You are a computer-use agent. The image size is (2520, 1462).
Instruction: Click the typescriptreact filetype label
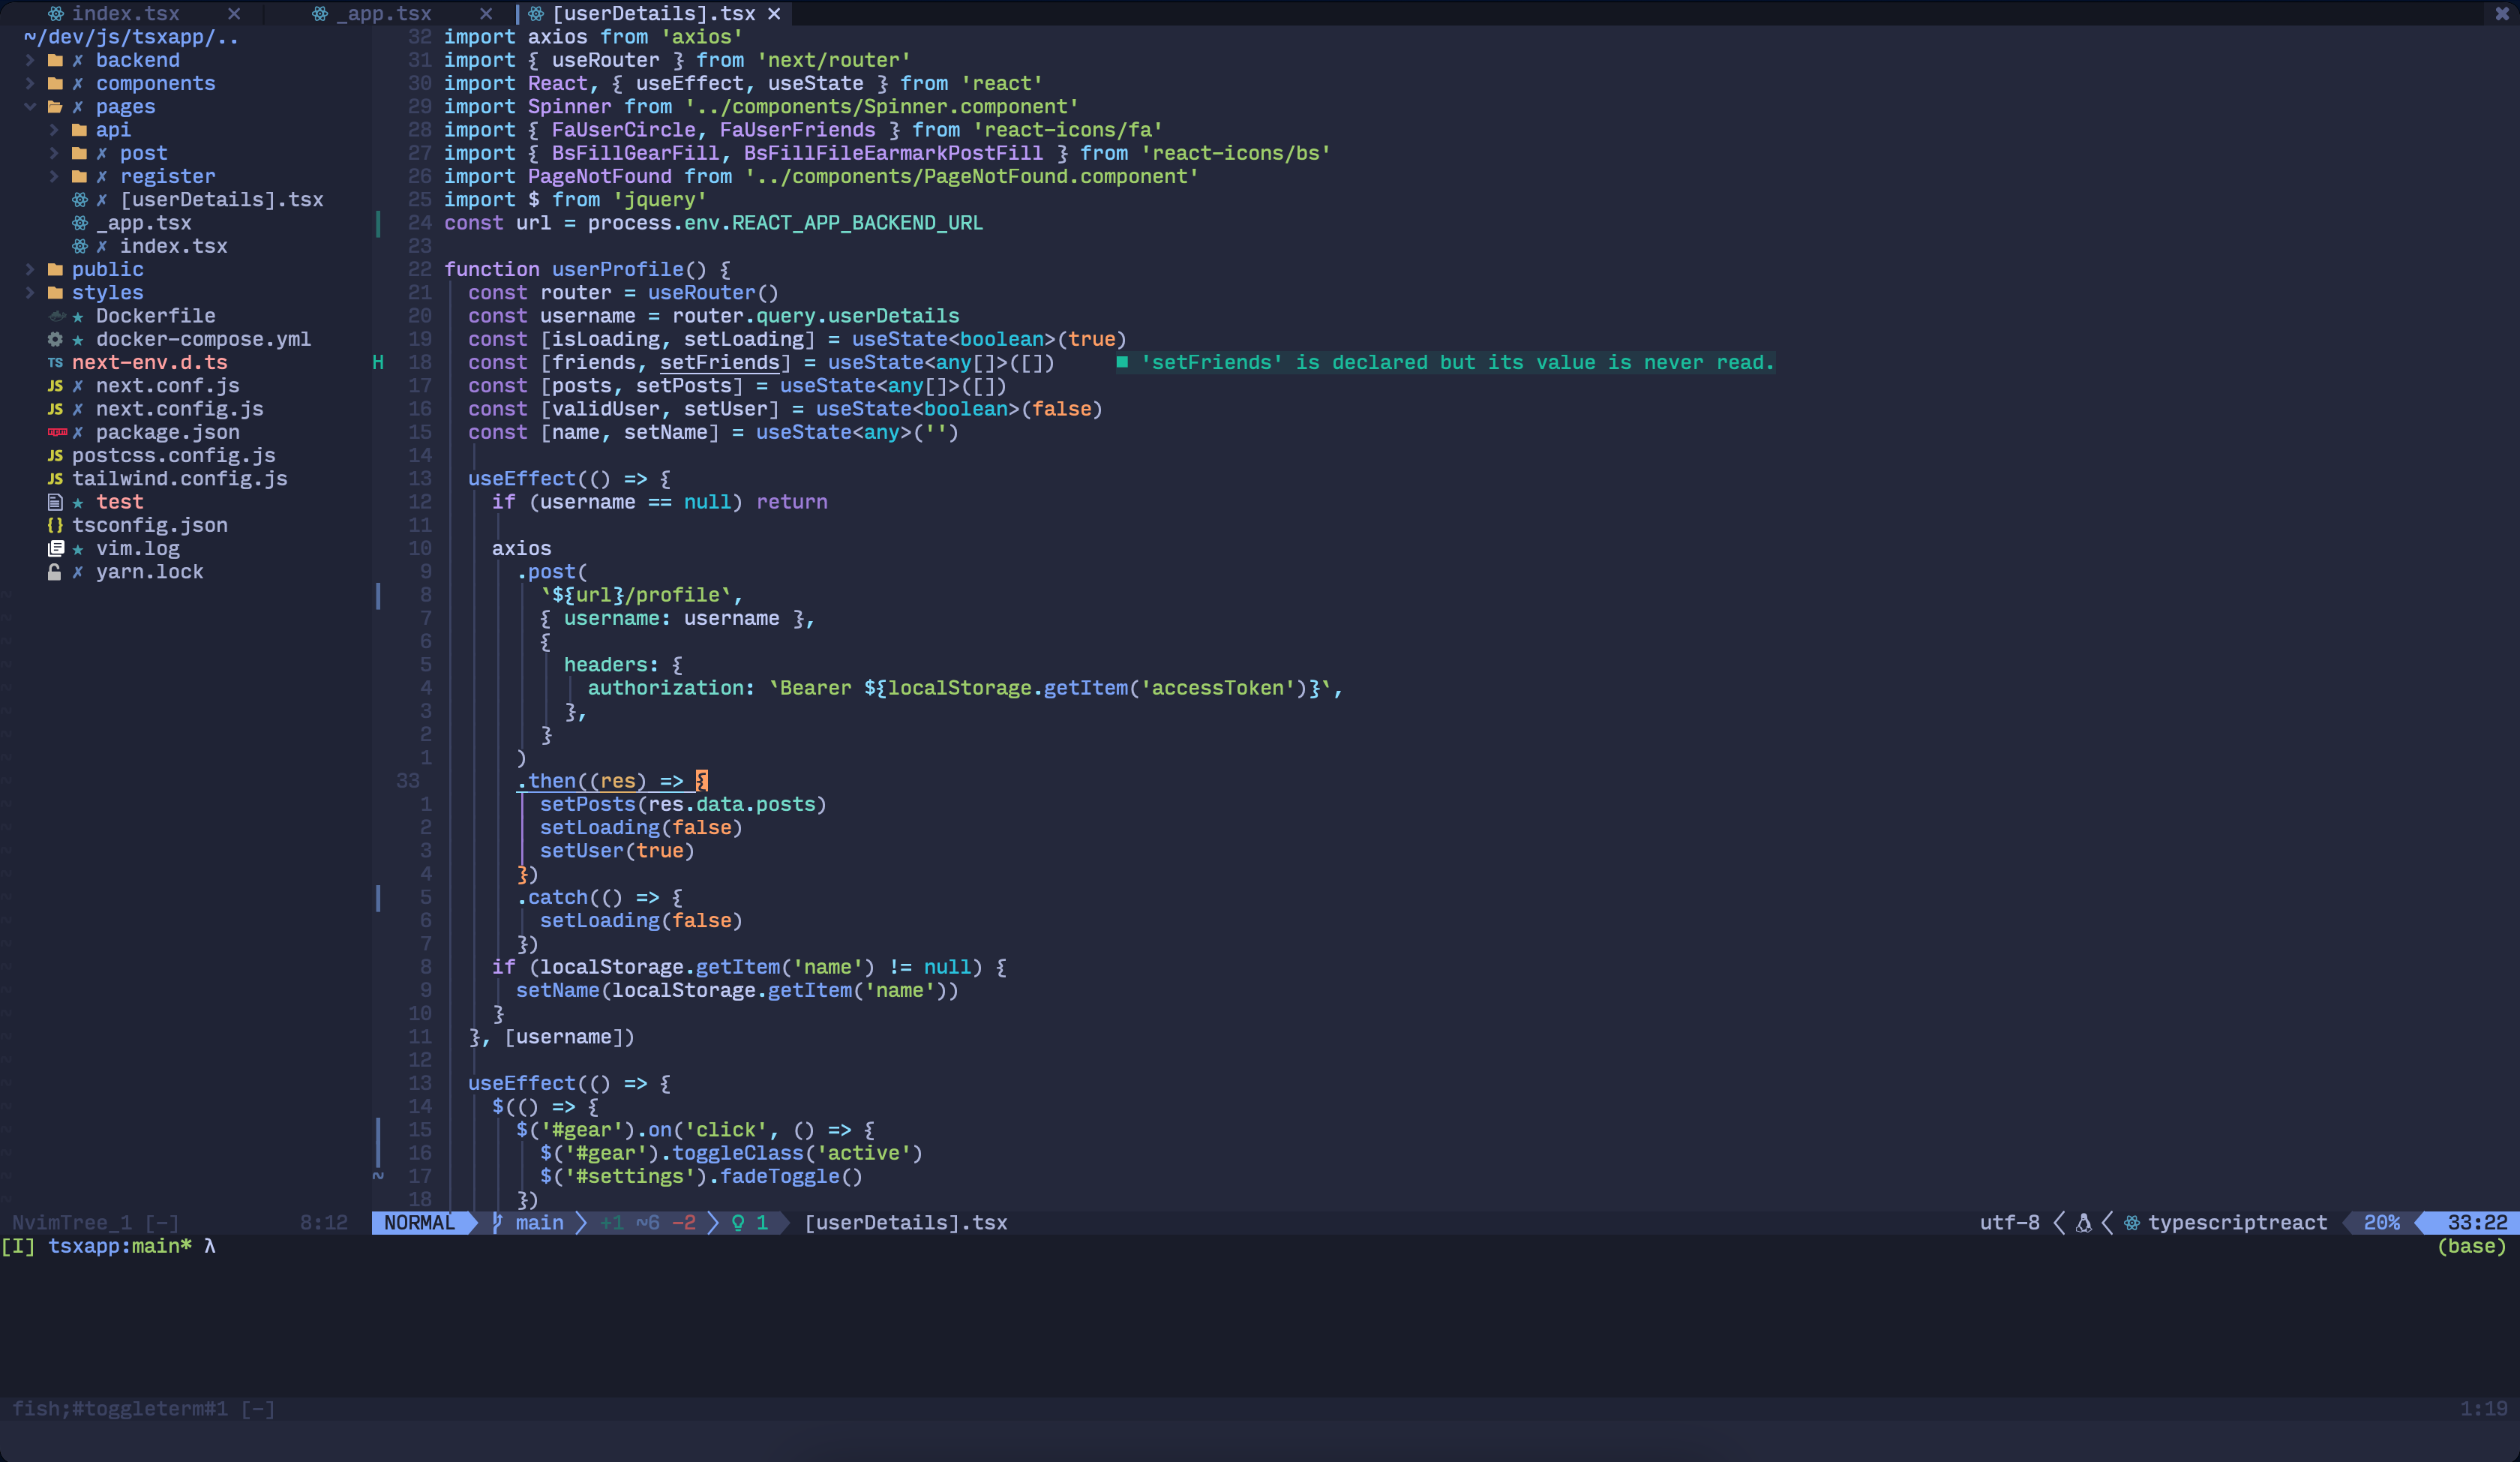tap(2237, 1222)
